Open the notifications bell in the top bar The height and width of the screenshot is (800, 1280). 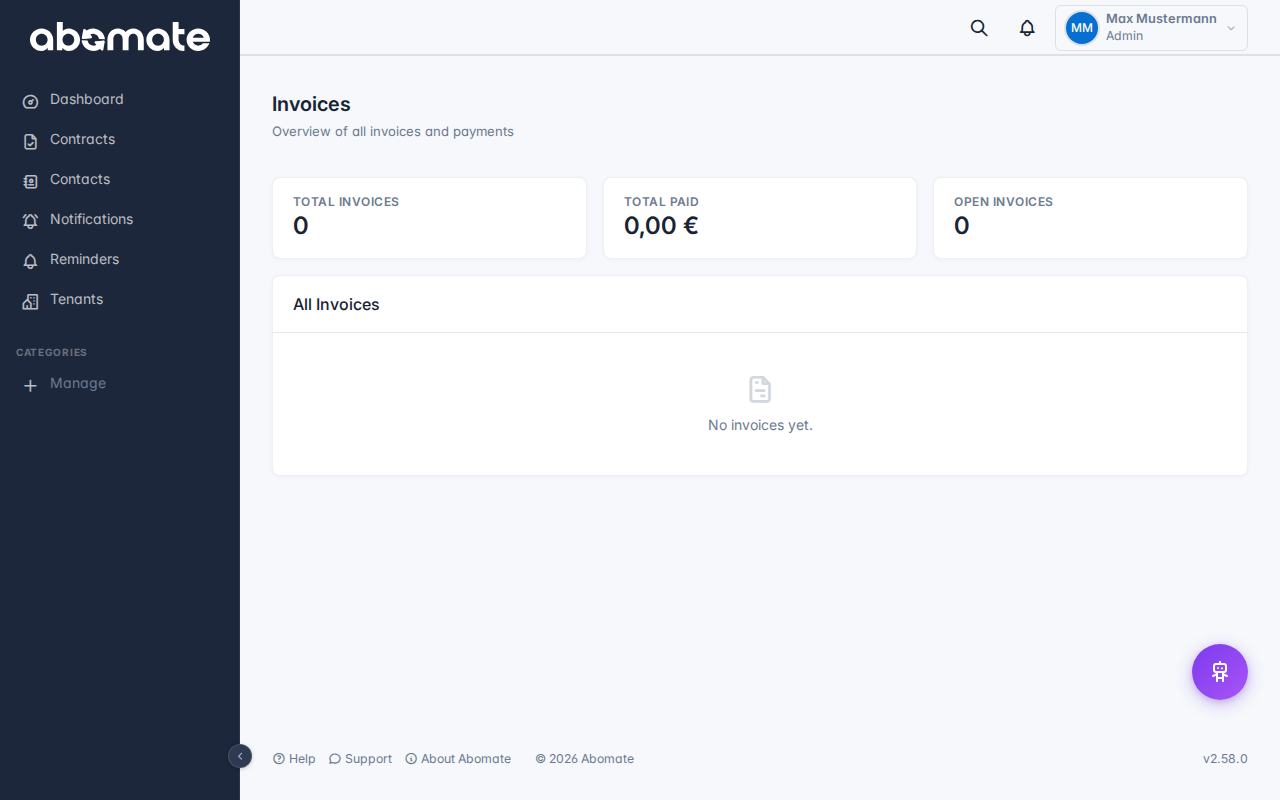[x=1026, y=28]
